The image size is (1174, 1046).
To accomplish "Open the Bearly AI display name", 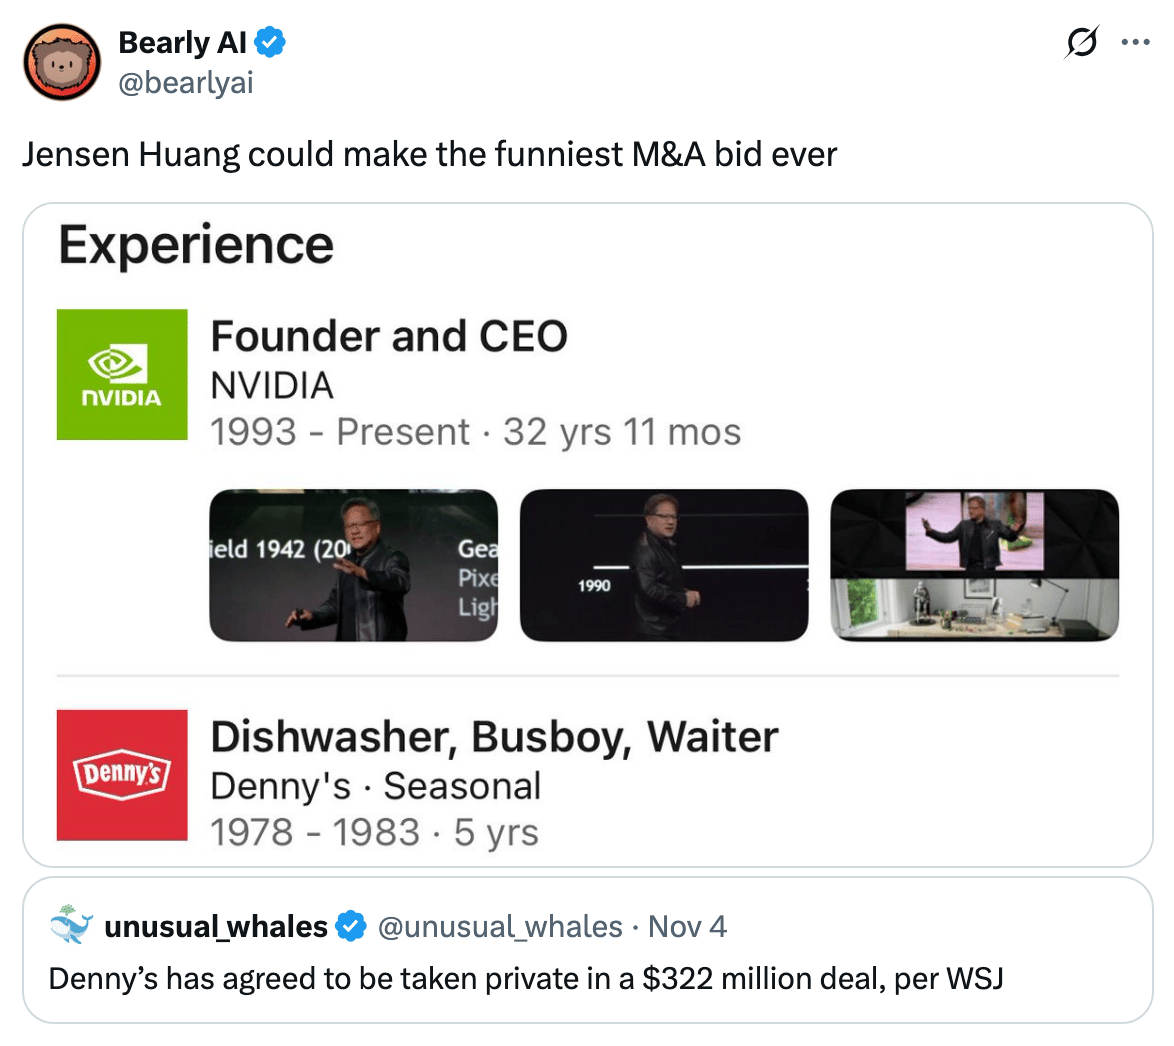I will pos(182,43).
